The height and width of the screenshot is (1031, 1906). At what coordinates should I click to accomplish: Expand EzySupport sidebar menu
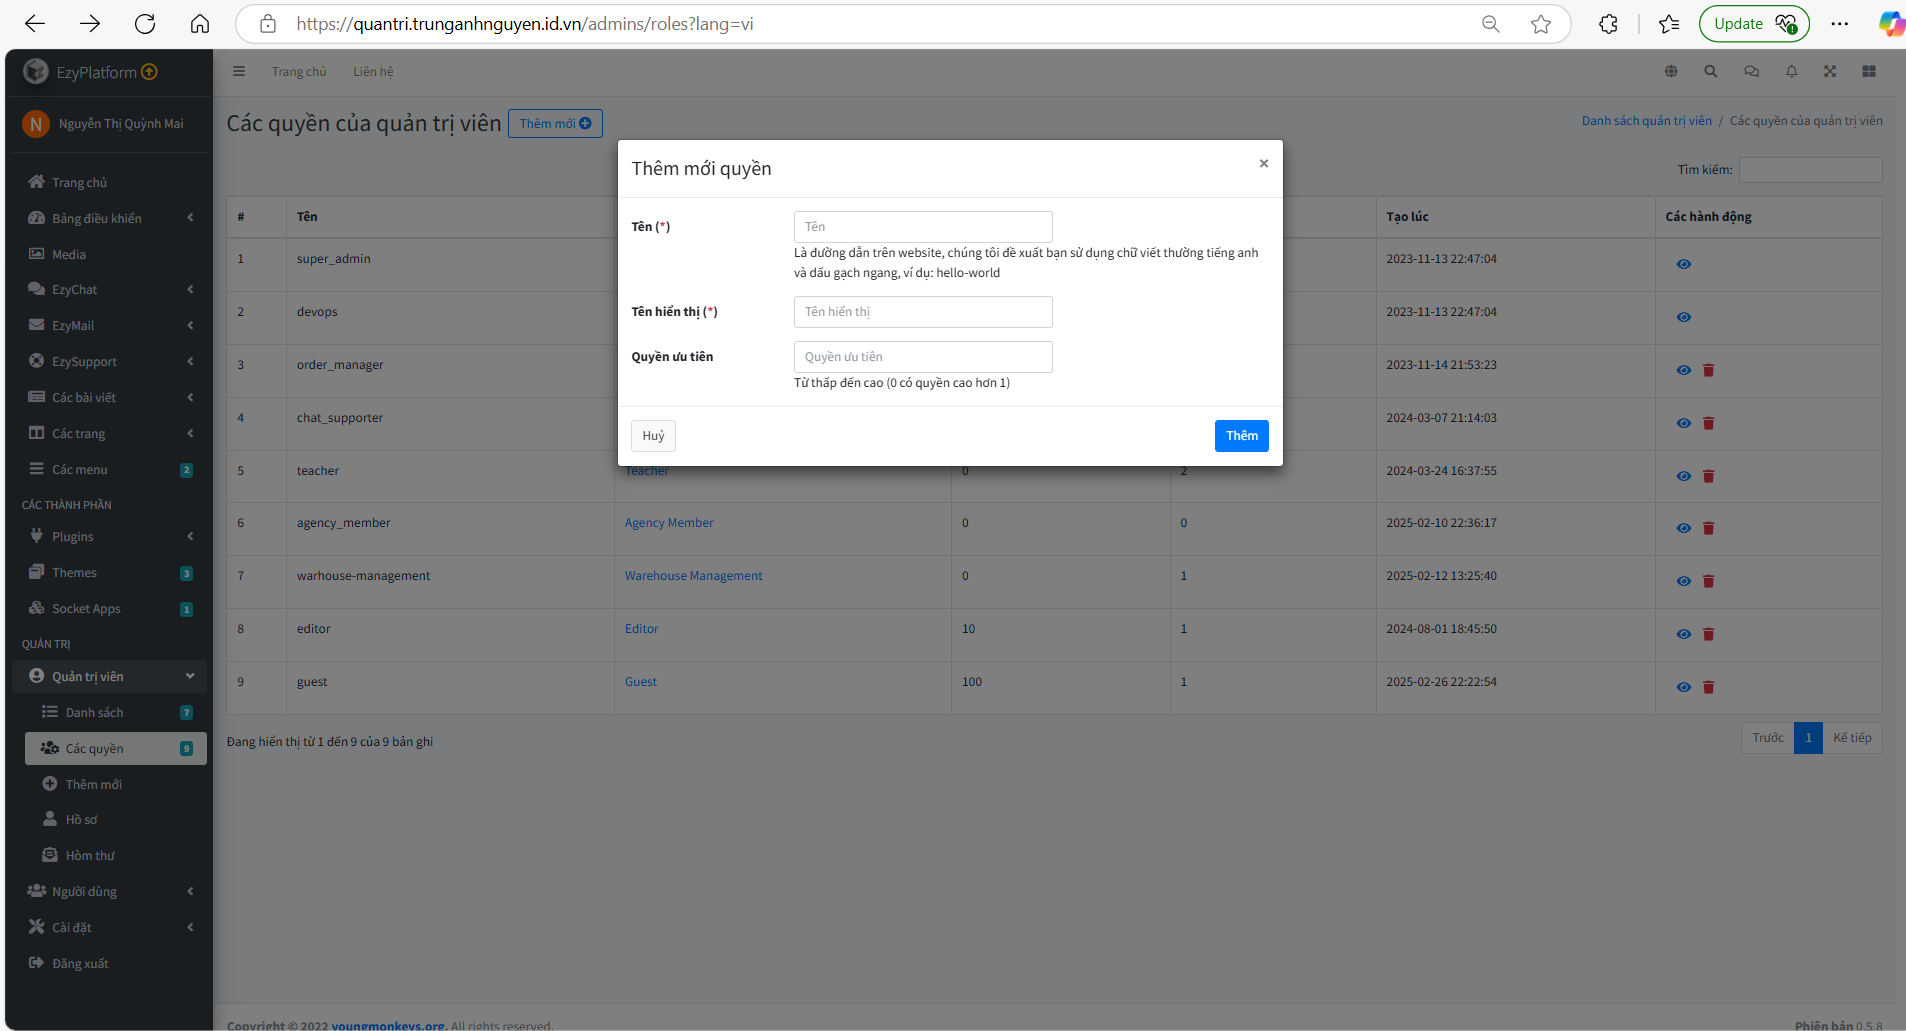110,362
